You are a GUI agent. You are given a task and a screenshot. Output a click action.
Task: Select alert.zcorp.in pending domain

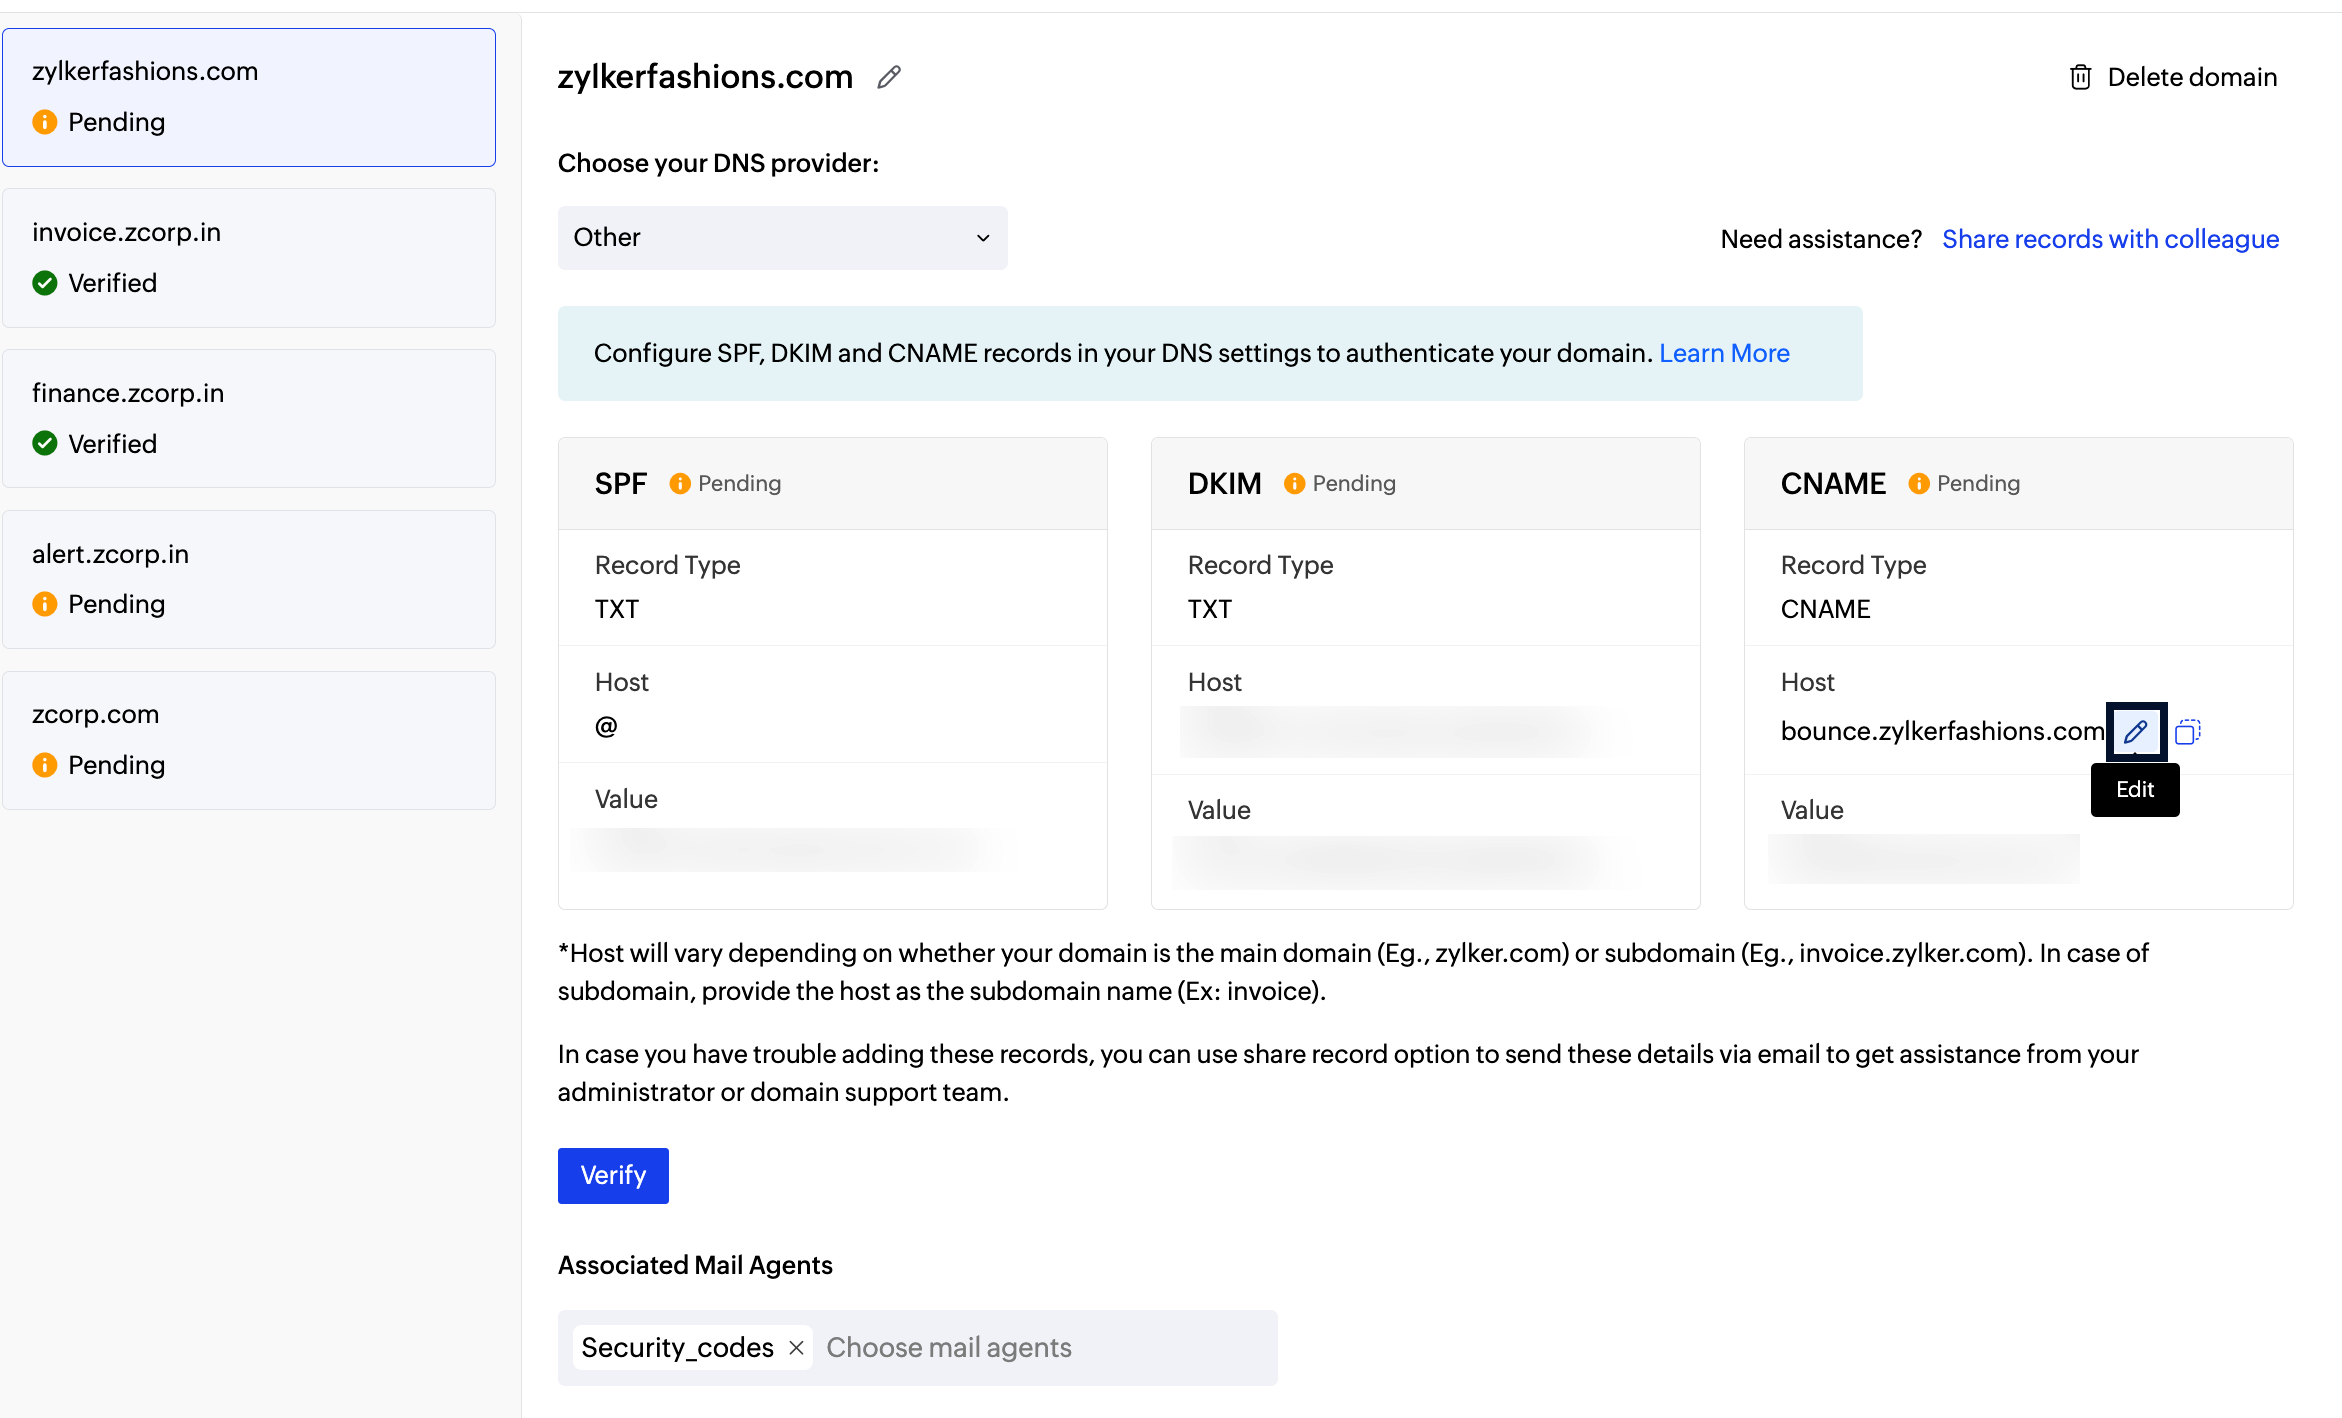249,579
